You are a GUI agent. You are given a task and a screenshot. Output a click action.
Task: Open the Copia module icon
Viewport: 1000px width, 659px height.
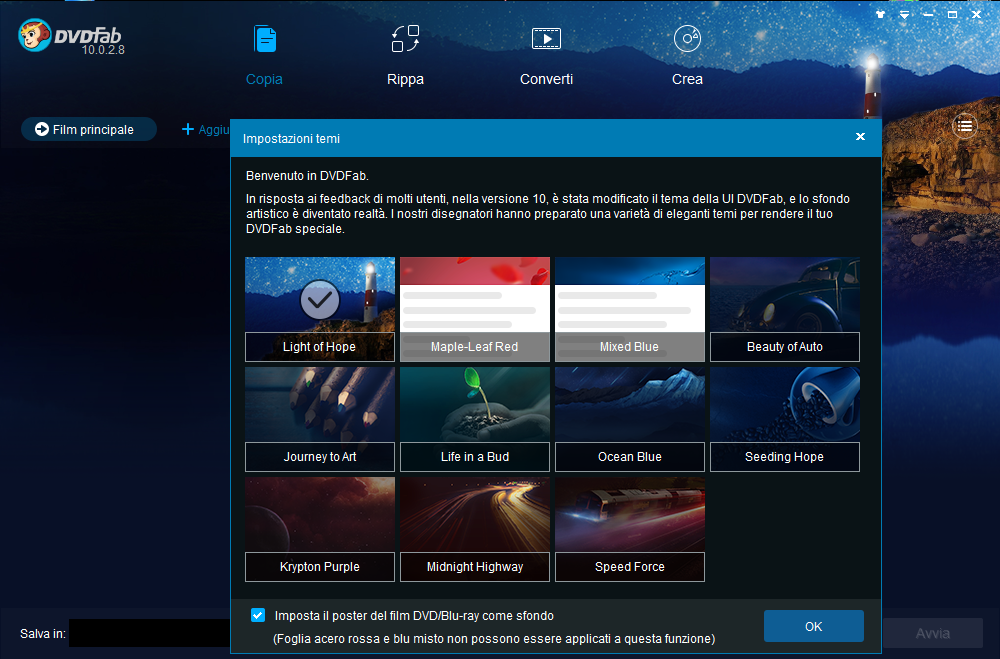(265, 40)
